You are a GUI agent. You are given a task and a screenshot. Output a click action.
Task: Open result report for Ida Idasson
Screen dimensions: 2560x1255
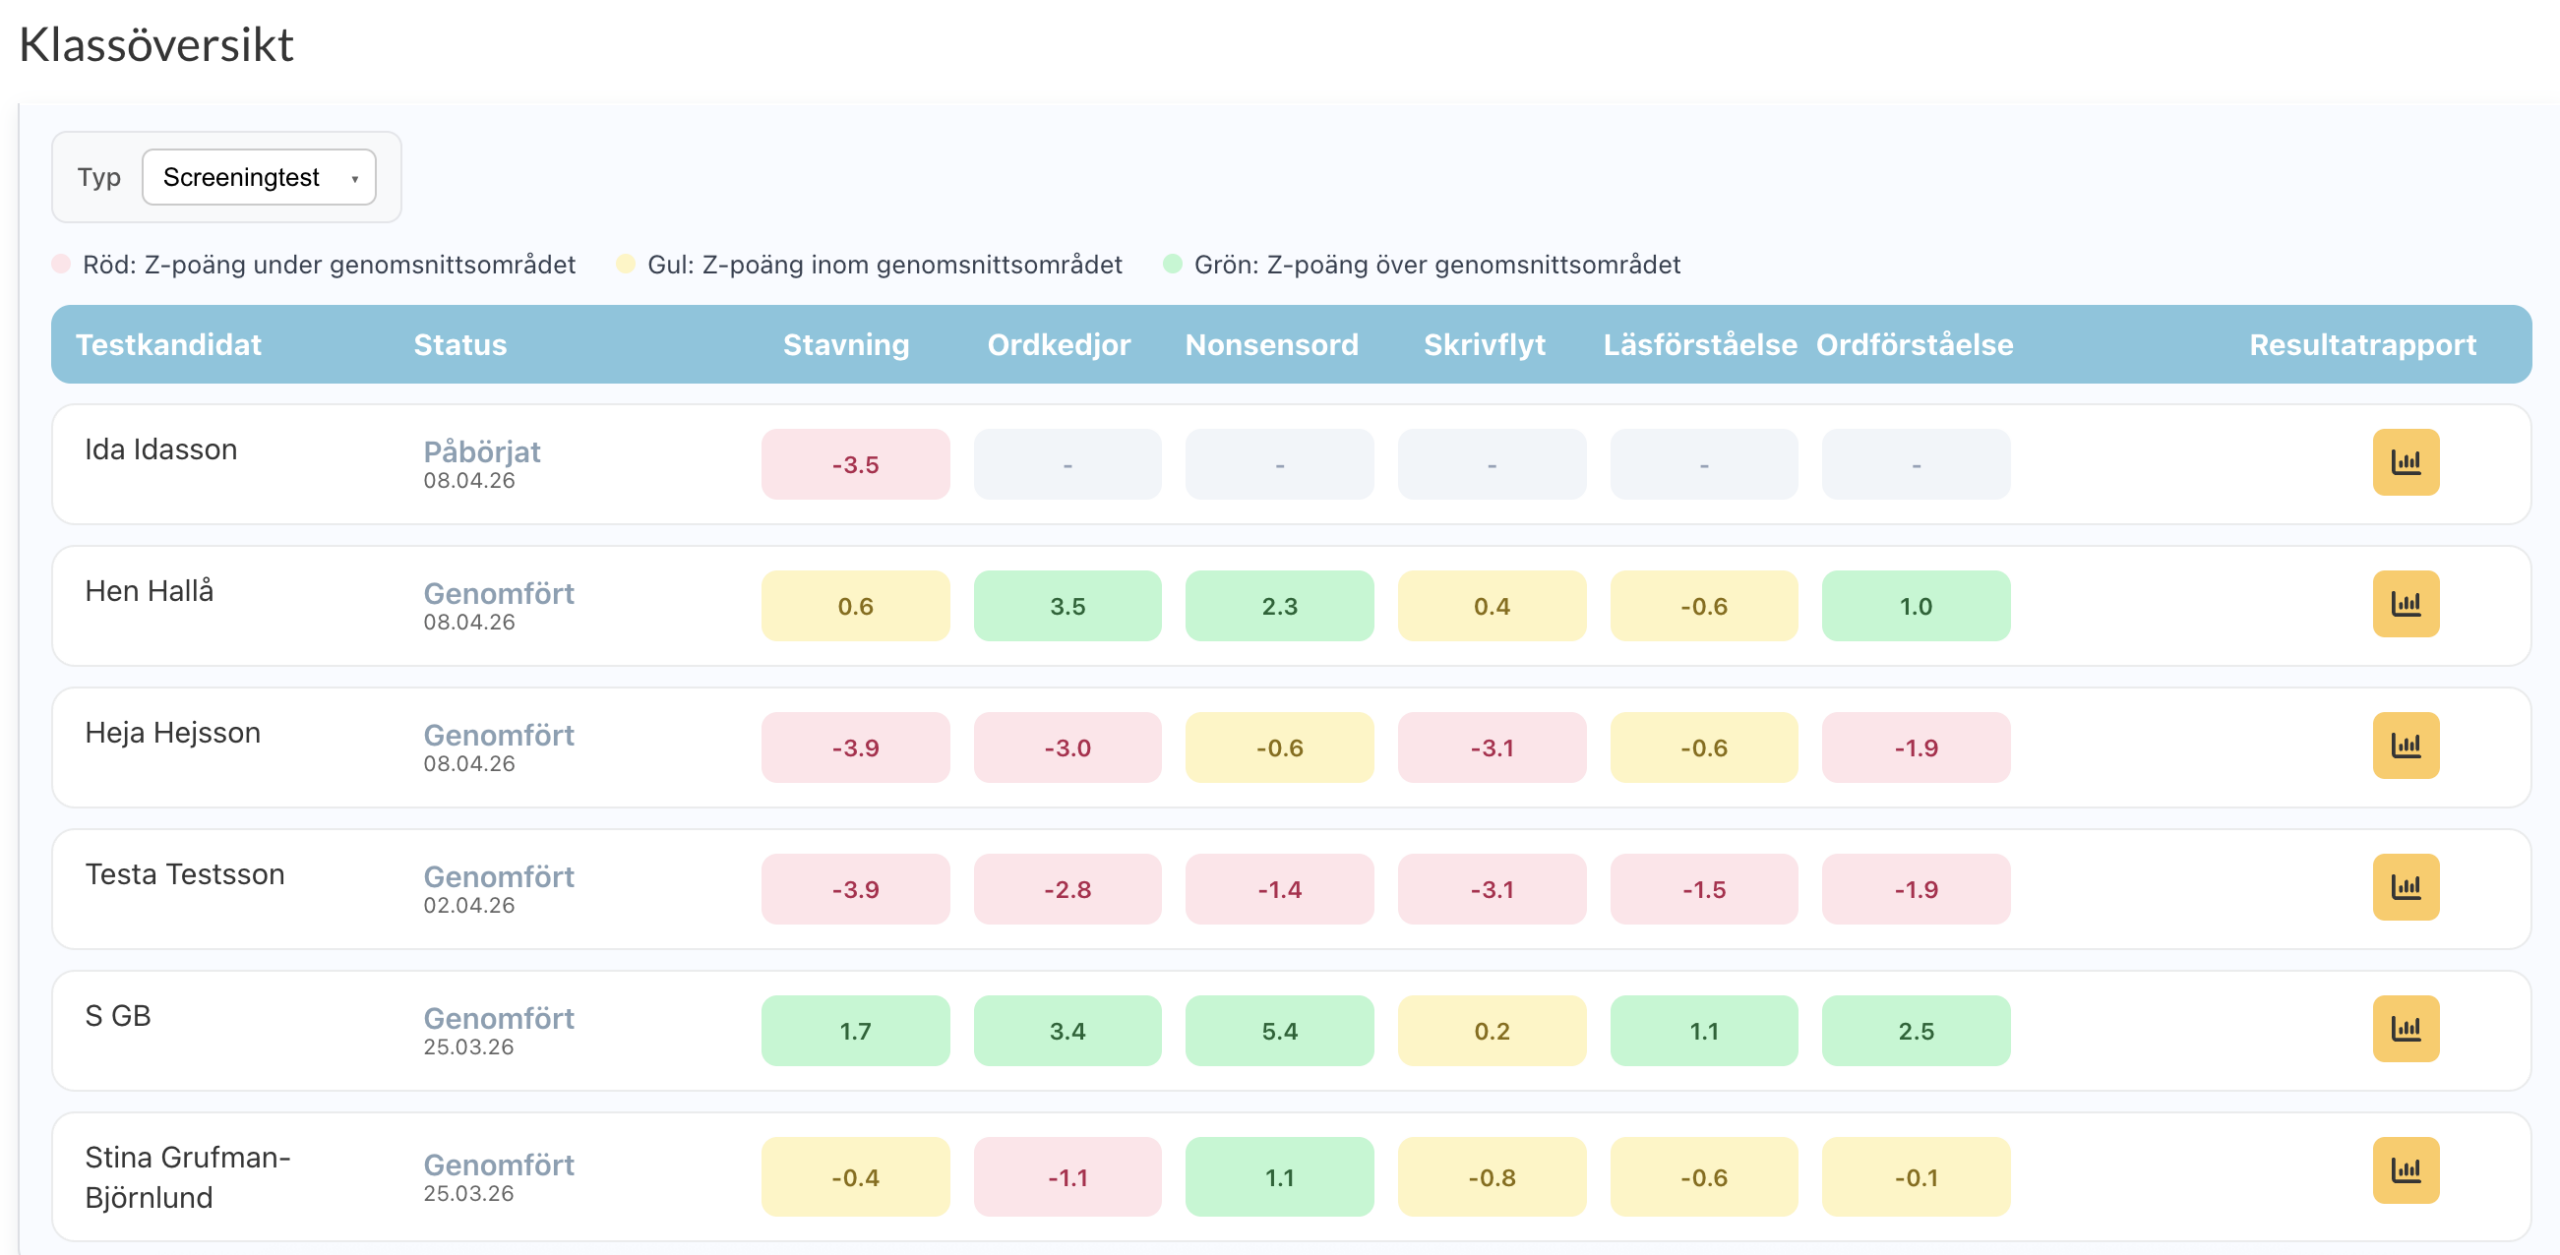pos(2405,462)
